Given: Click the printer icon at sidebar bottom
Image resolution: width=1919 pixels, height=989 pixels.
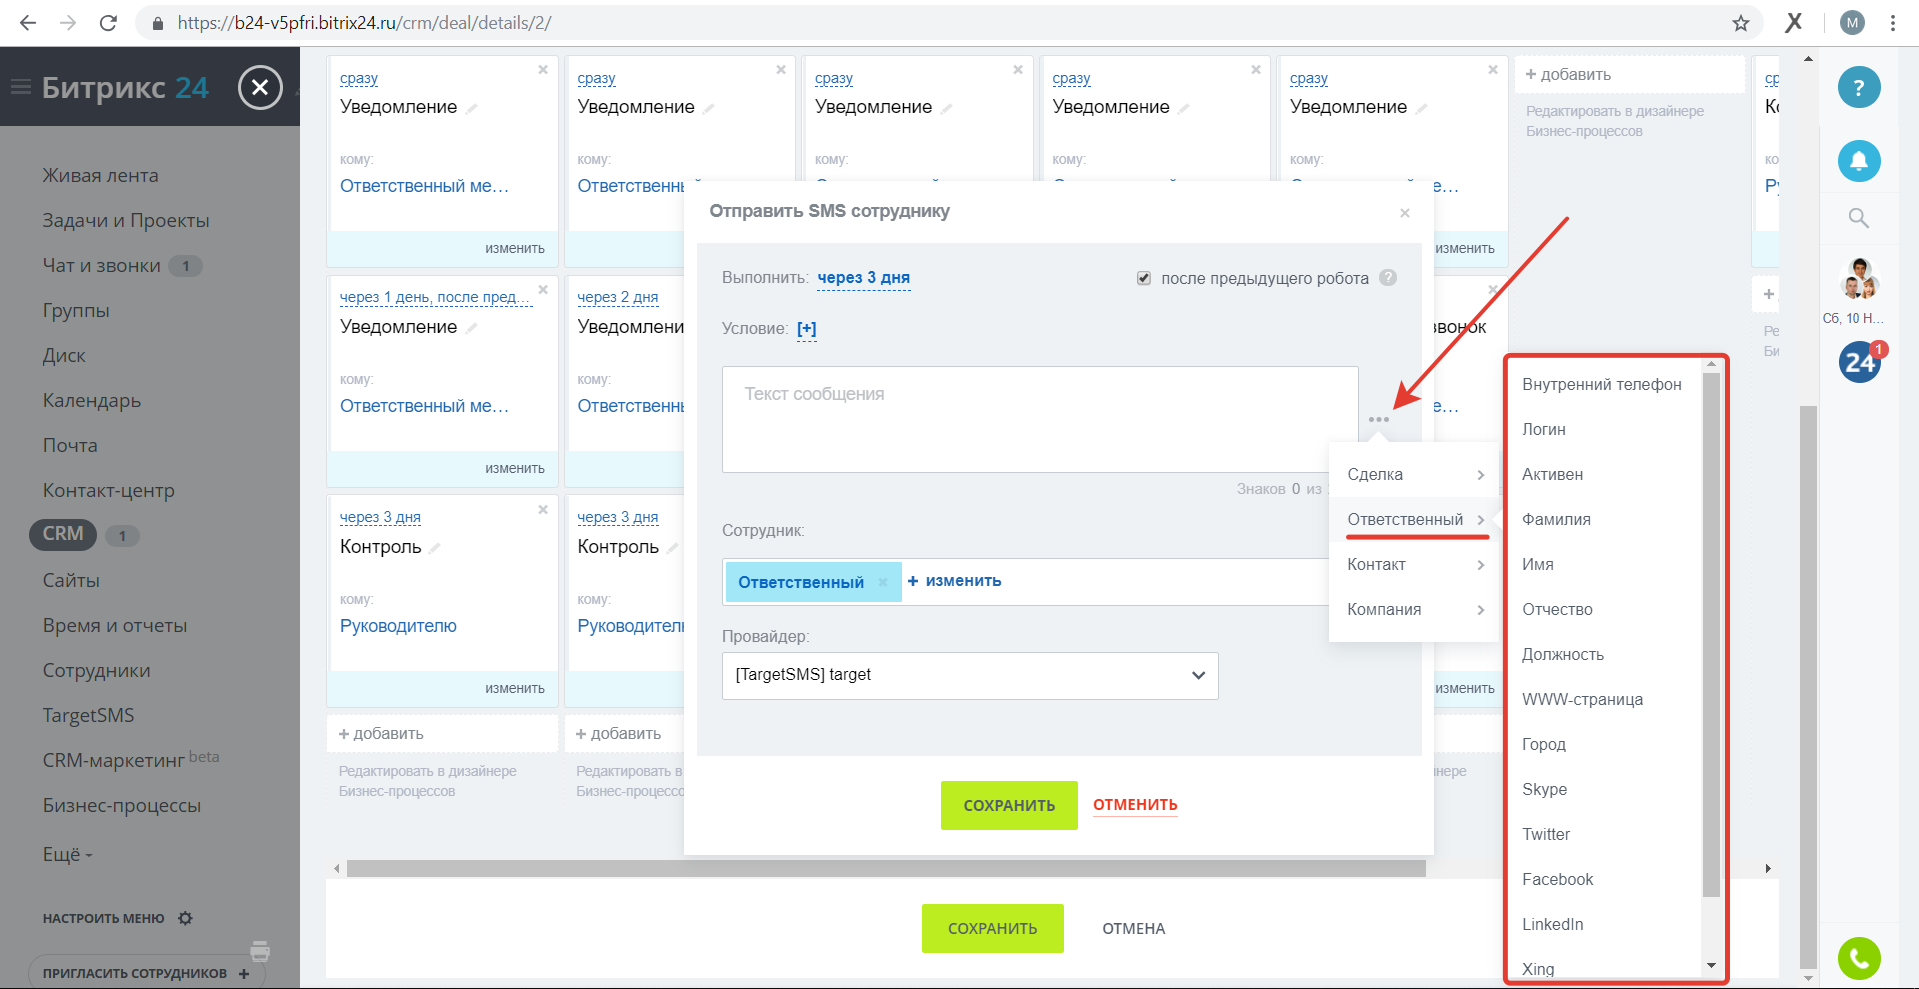Looking at the screenshot, I should [x=260, y=951].
